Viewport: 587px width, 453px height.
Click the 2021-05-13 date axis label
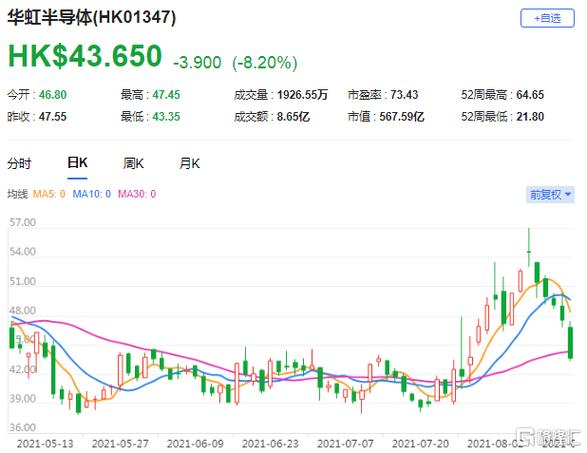pyautogui.click(x=45, y=444)
